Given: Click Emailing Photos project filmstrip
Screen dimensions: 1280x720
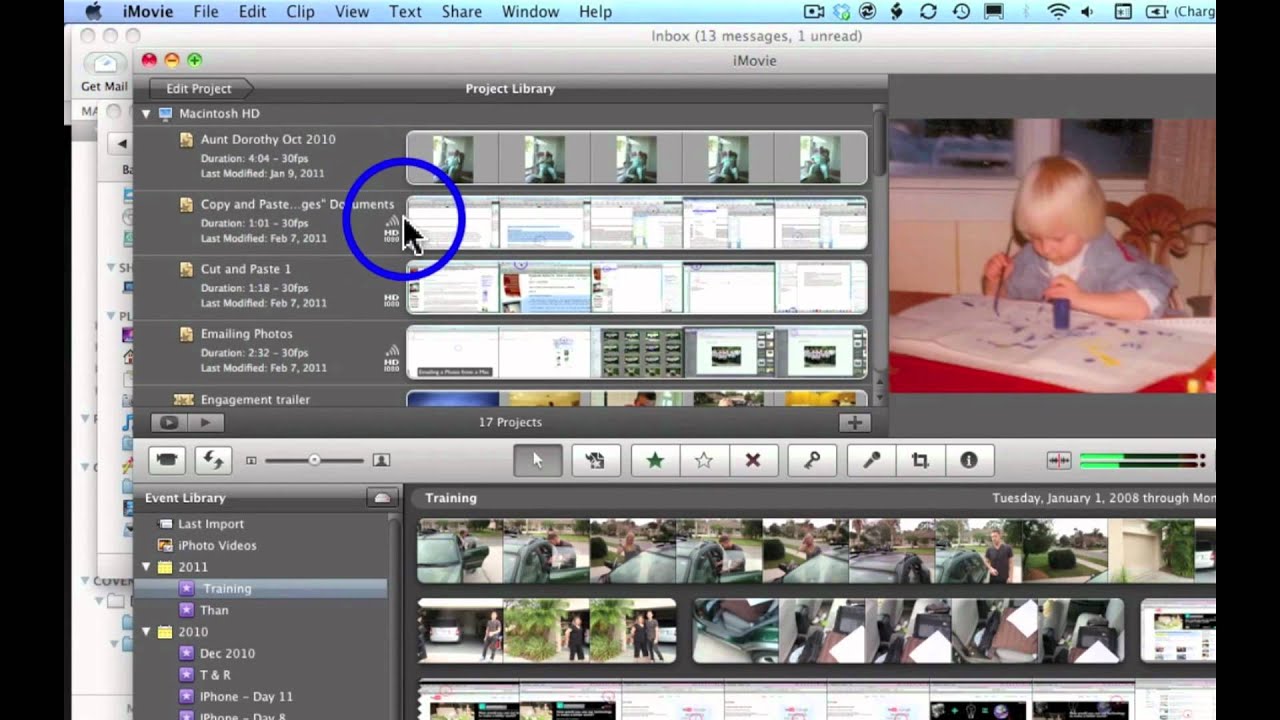Looking at the screenshot, I should (637, 353).
